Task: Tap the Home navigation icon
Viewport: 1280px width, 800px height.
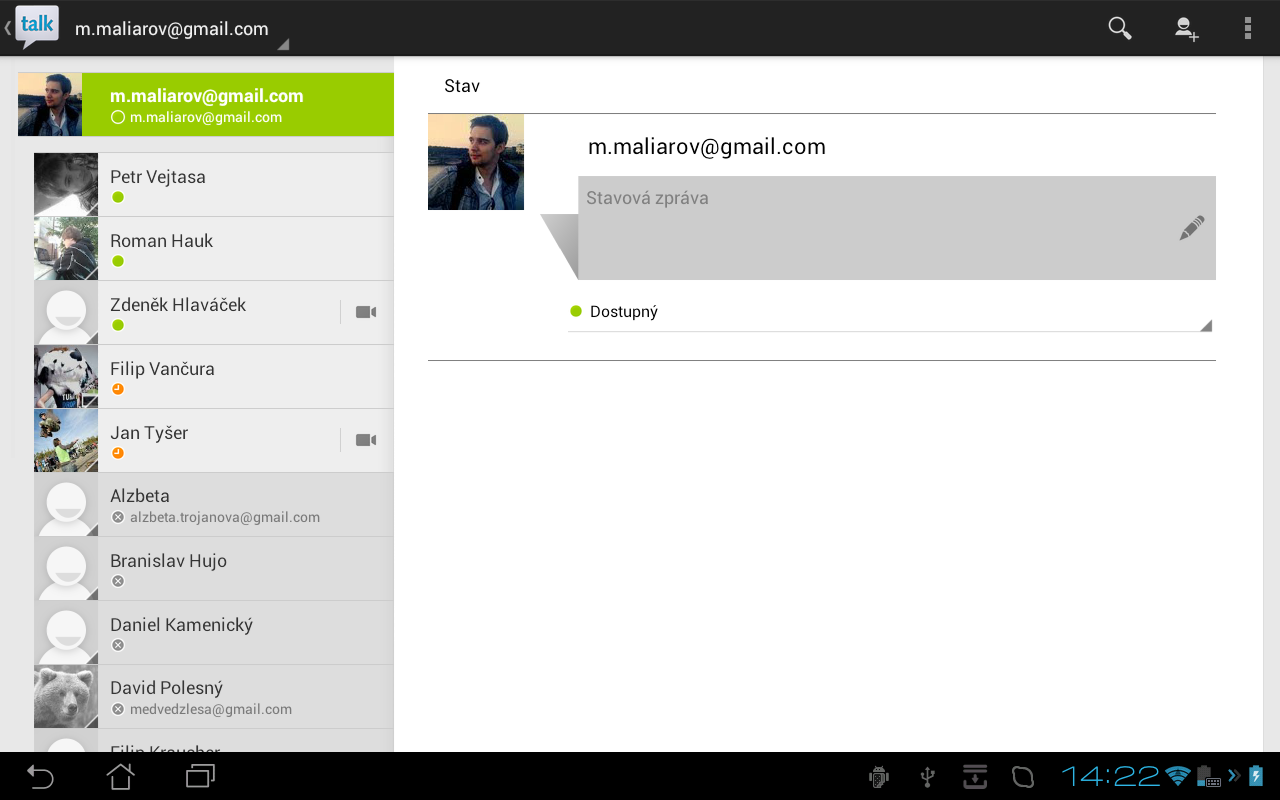Action: coord(120,776)
